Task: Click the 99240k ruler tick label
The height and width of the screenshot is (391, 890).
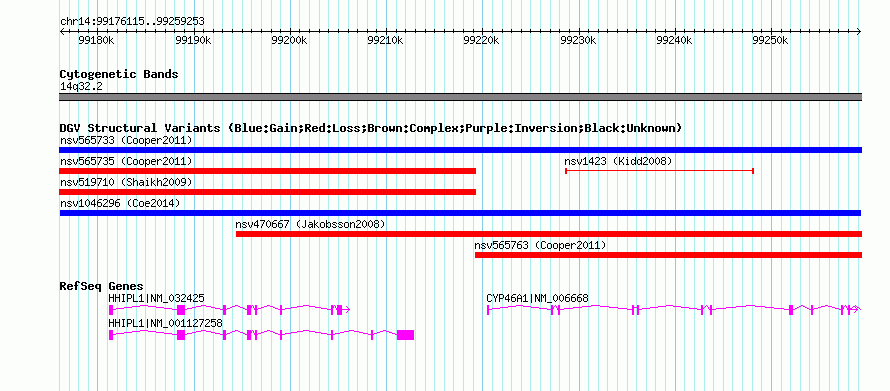Action: (x=674, y=40)
